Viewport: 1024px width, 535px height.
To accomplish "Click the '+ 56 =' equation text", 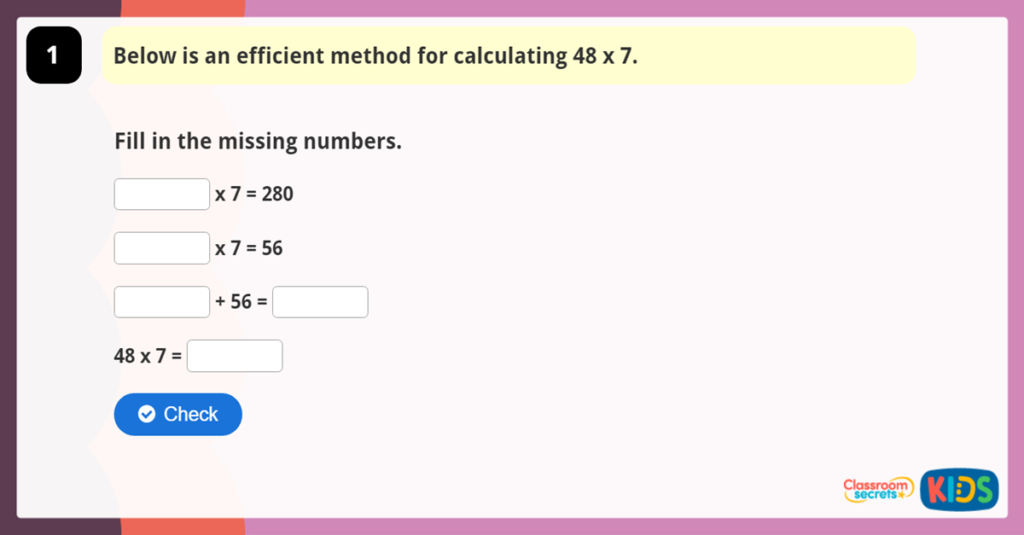I will [x=241, y=302].
